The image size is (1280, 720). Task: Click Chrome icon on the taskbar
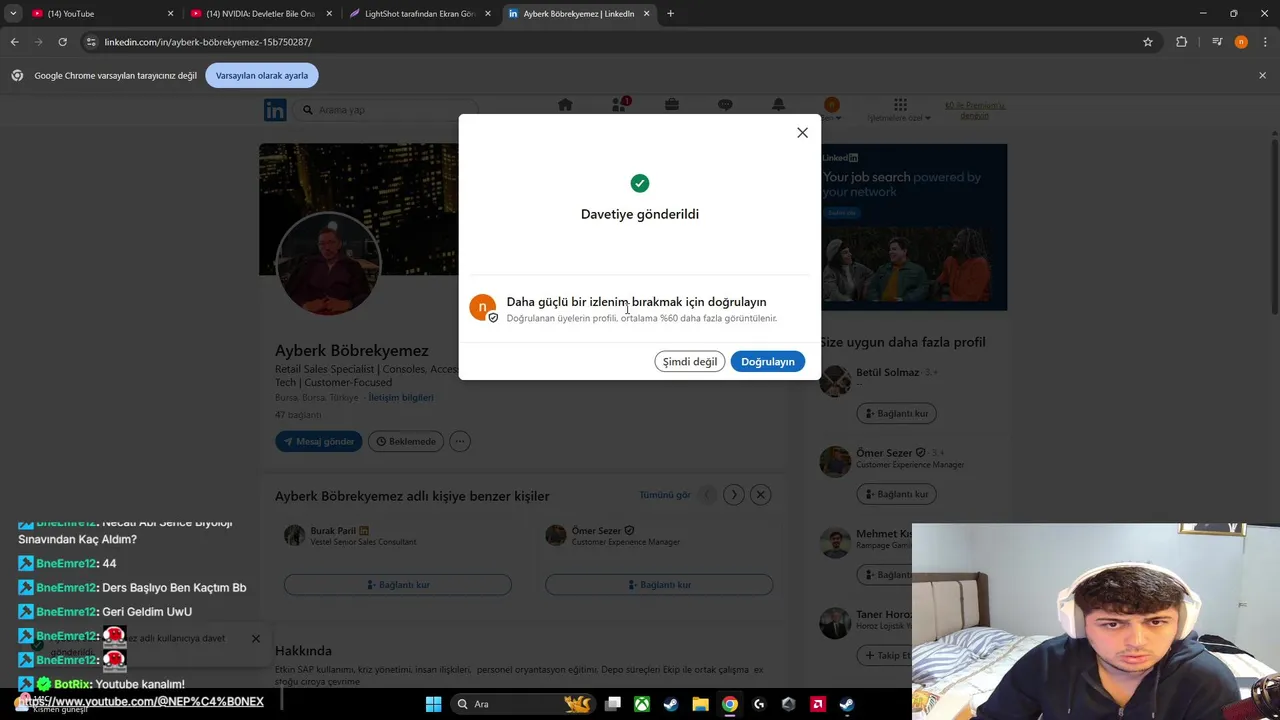tap(730, 704)
